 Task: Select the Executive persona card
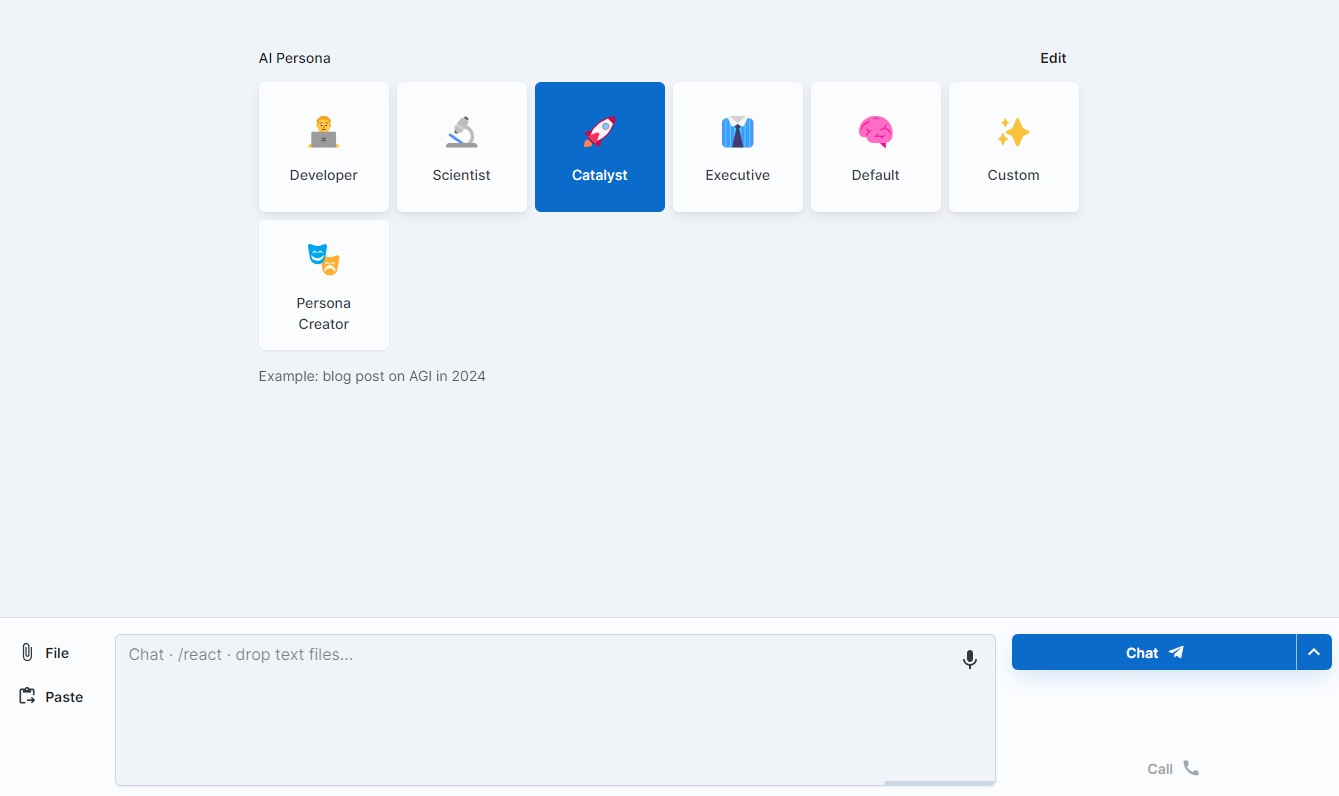click(738, 147)
